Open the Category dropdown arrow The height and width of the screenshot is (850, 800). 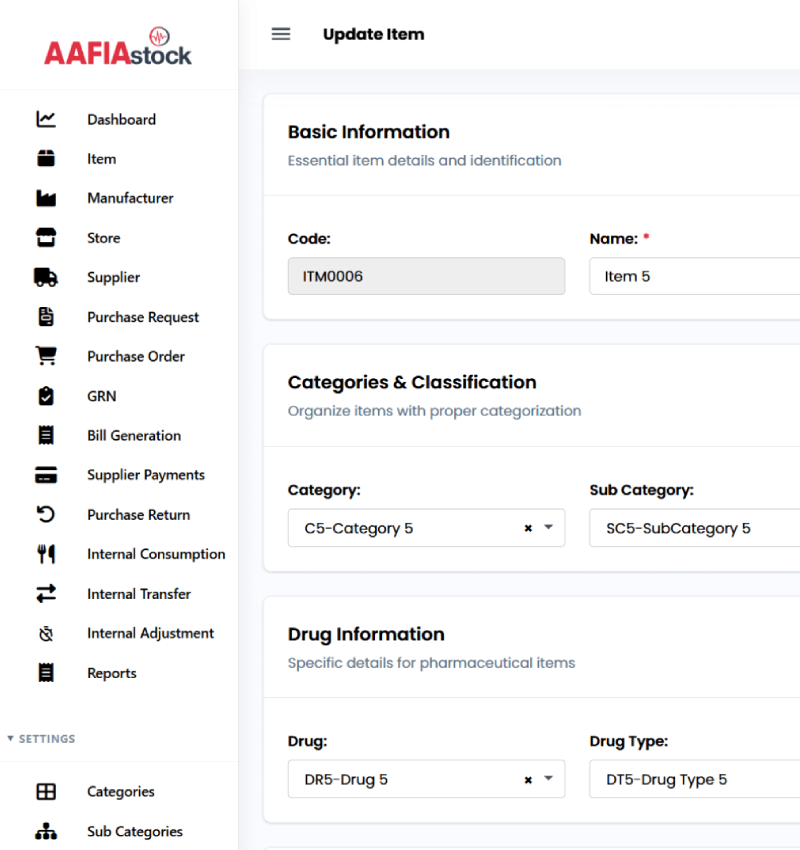click(x=548, y=528)
